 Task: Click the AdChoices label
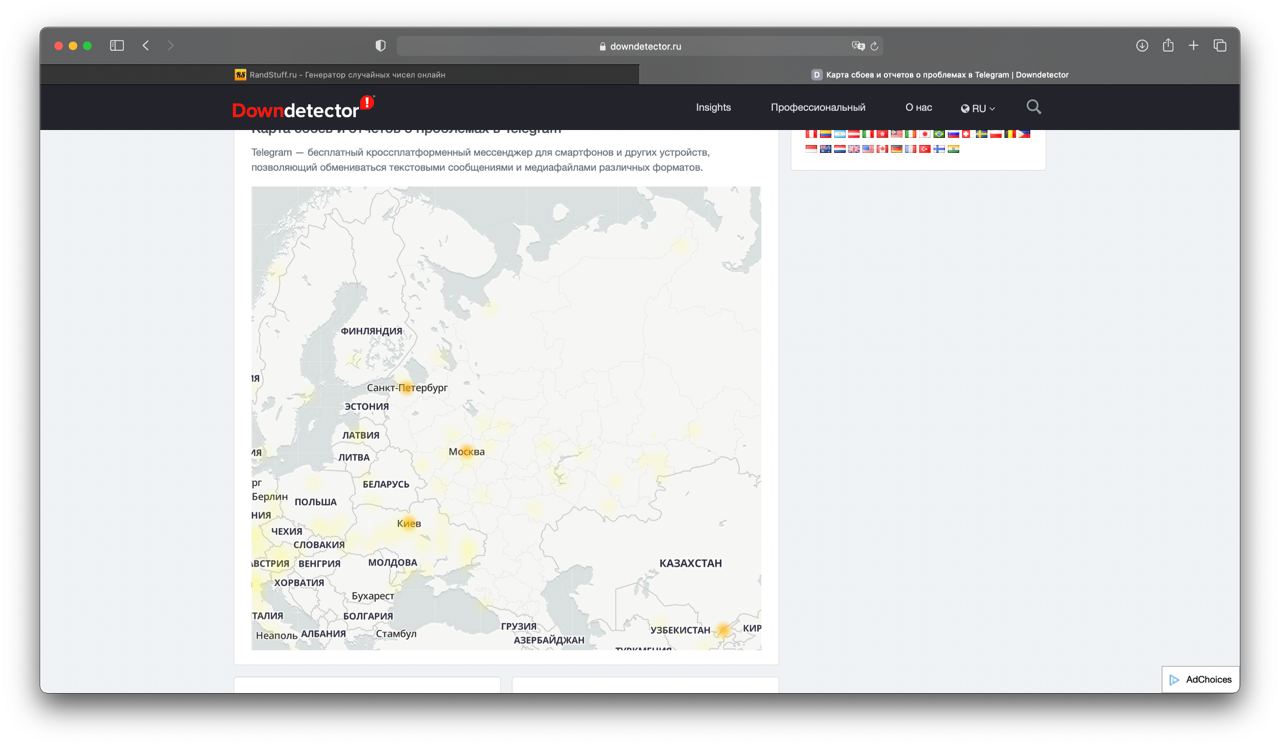(x=1209, y=680)
